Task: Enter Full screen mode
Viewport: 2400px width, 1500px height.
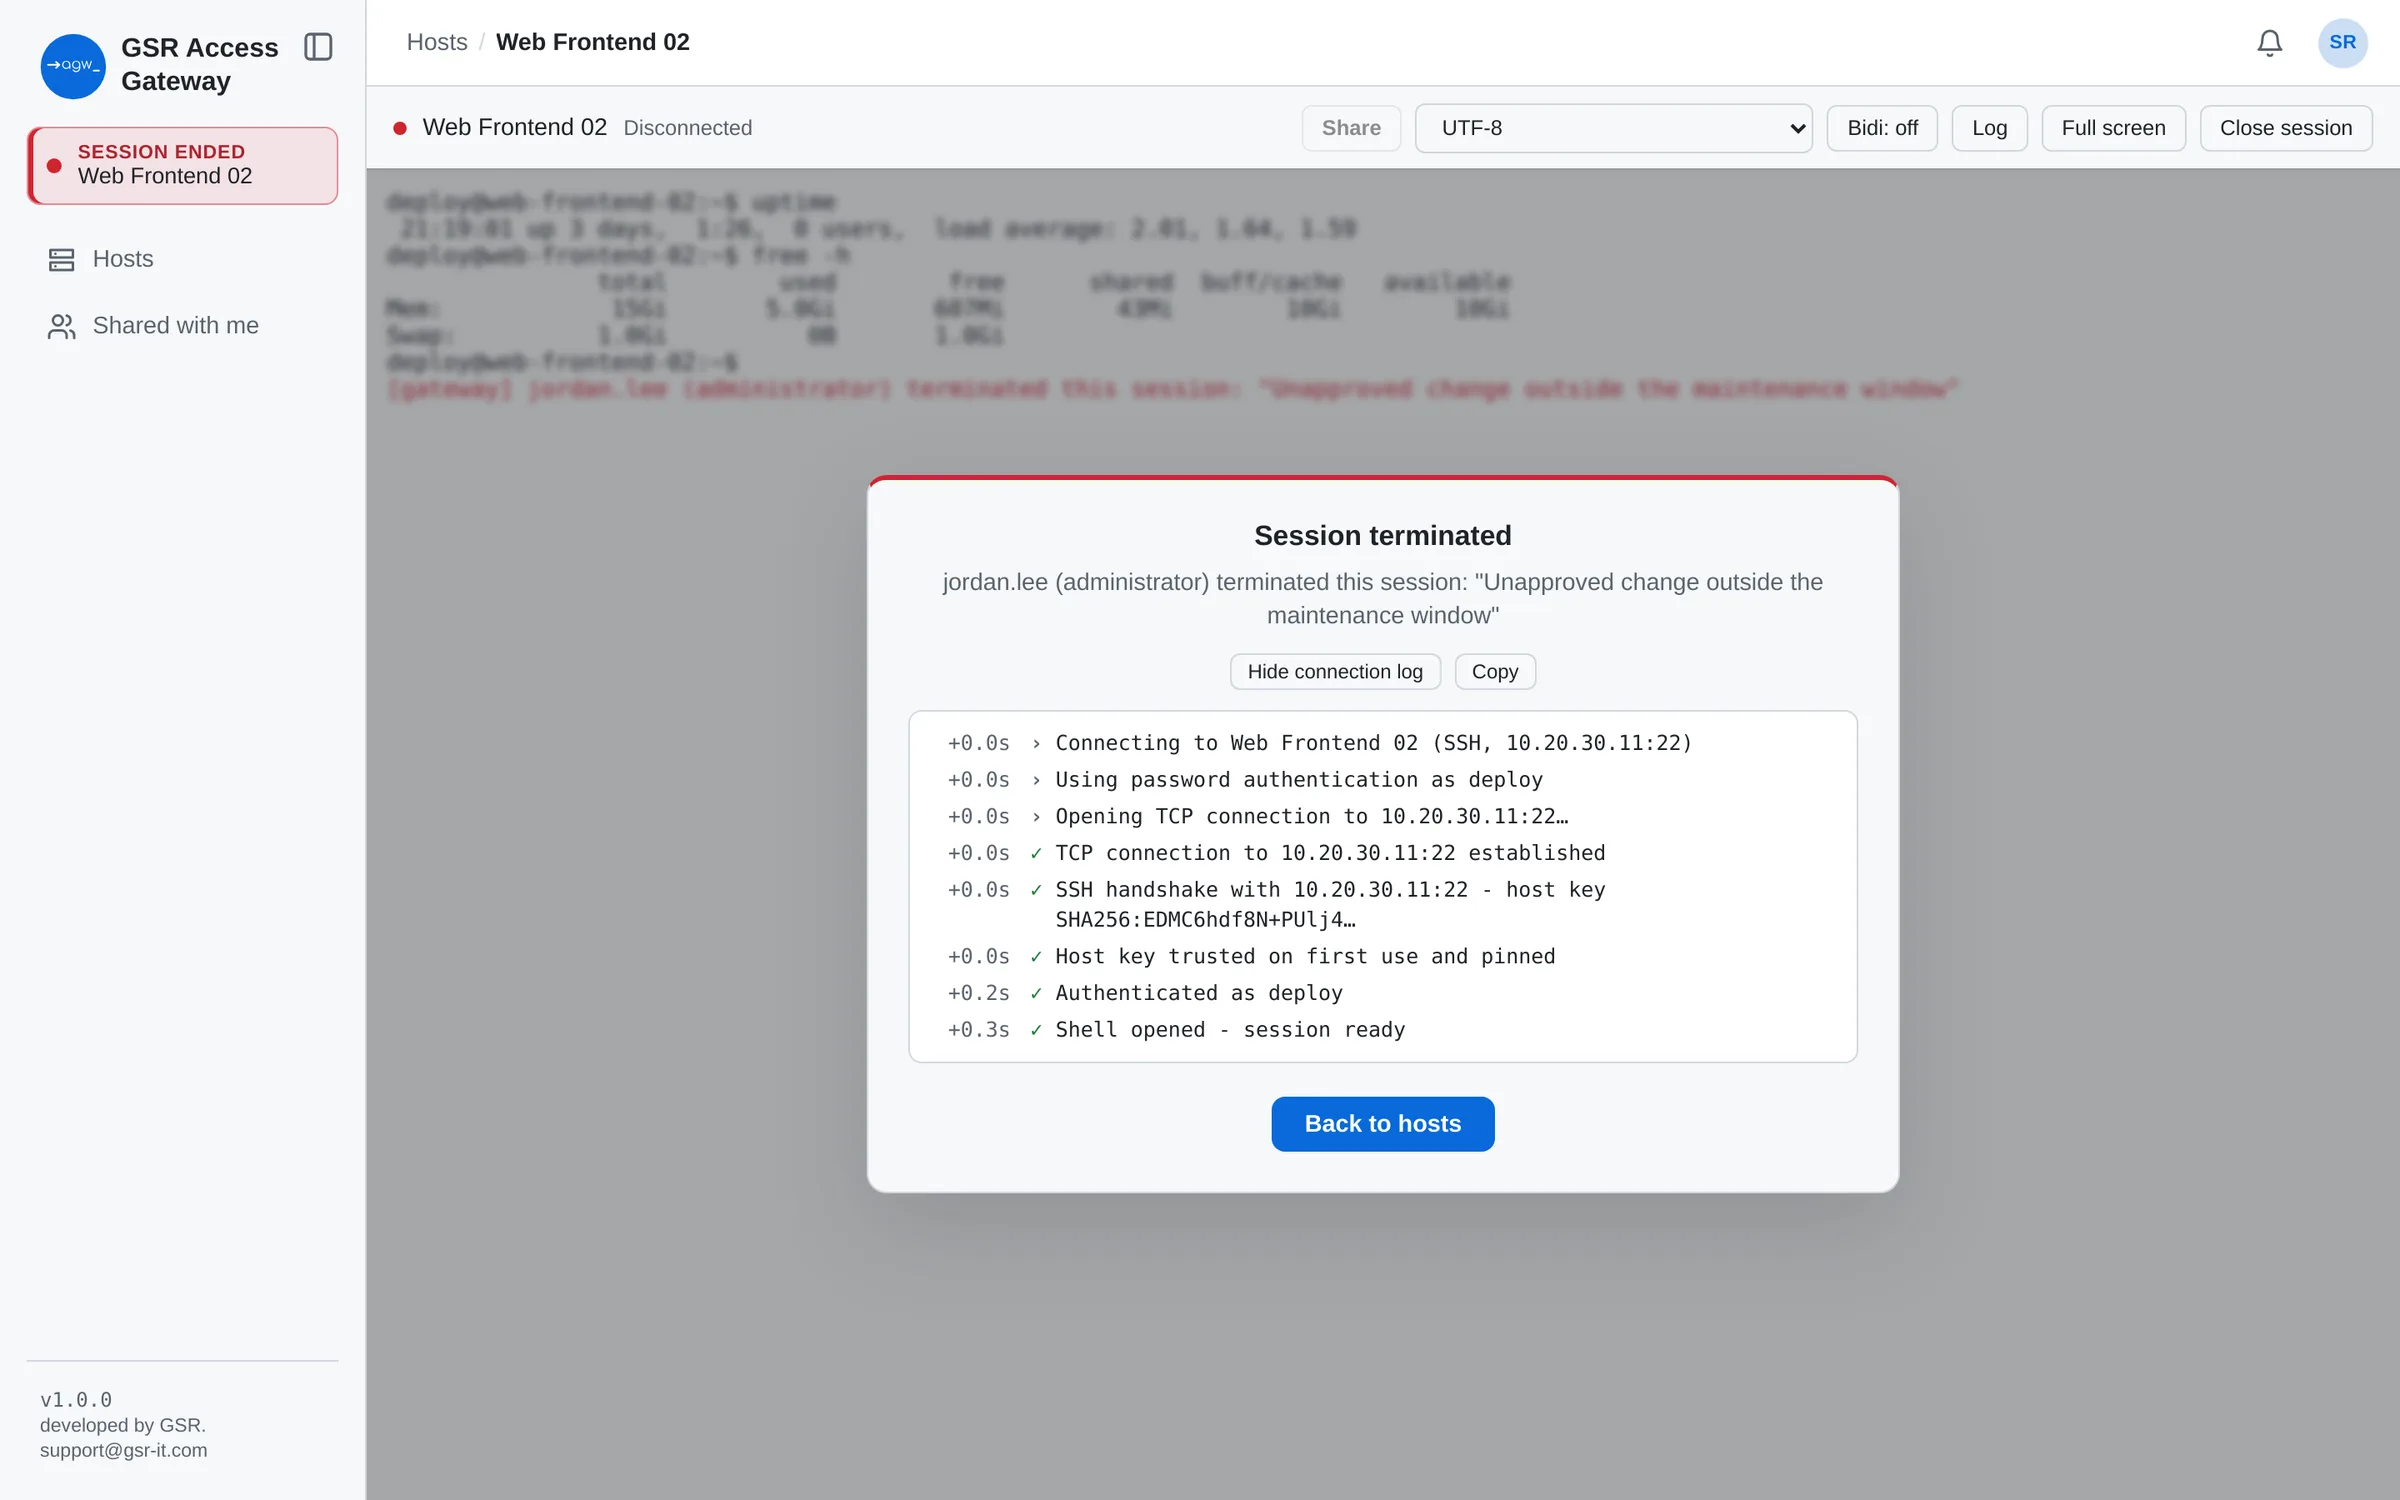Action: click(2113, 128)
